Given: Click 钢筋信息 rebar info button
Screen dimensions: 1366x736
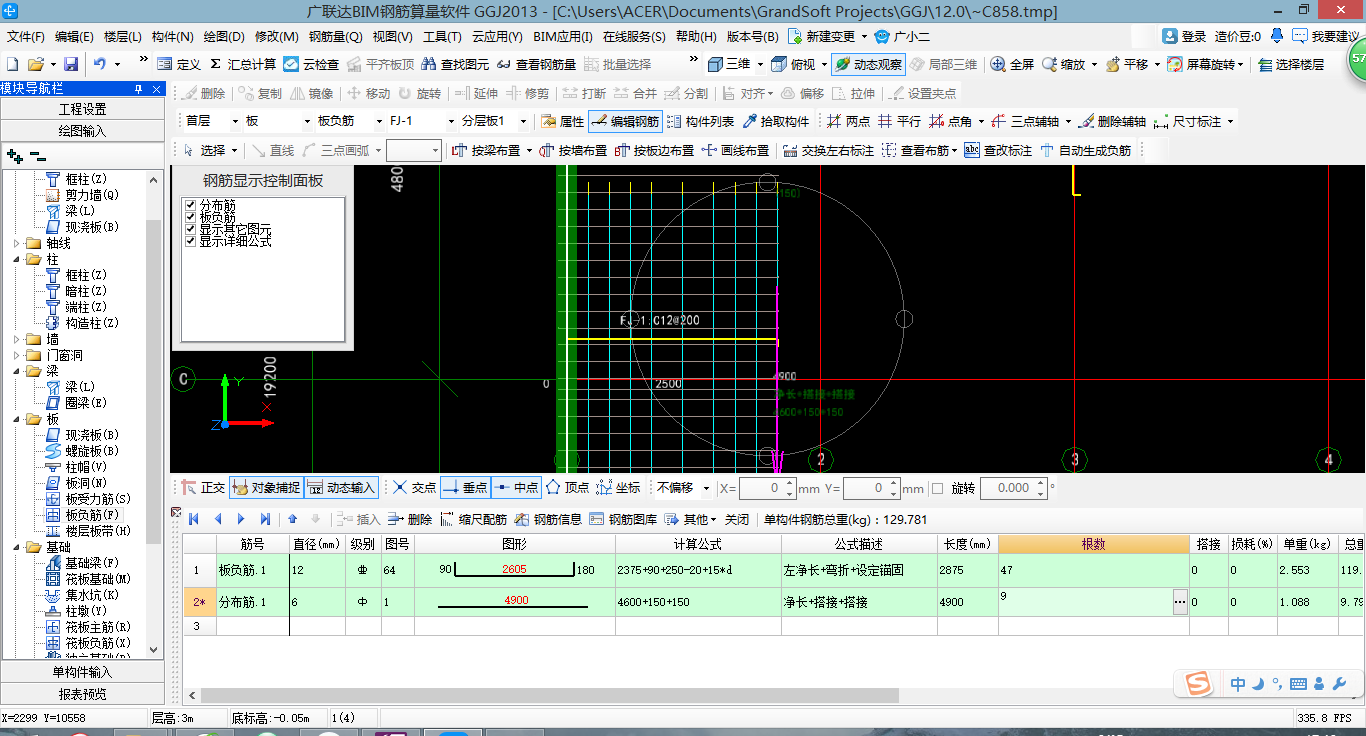Looking at the screenshot, I should click(548, 519).
